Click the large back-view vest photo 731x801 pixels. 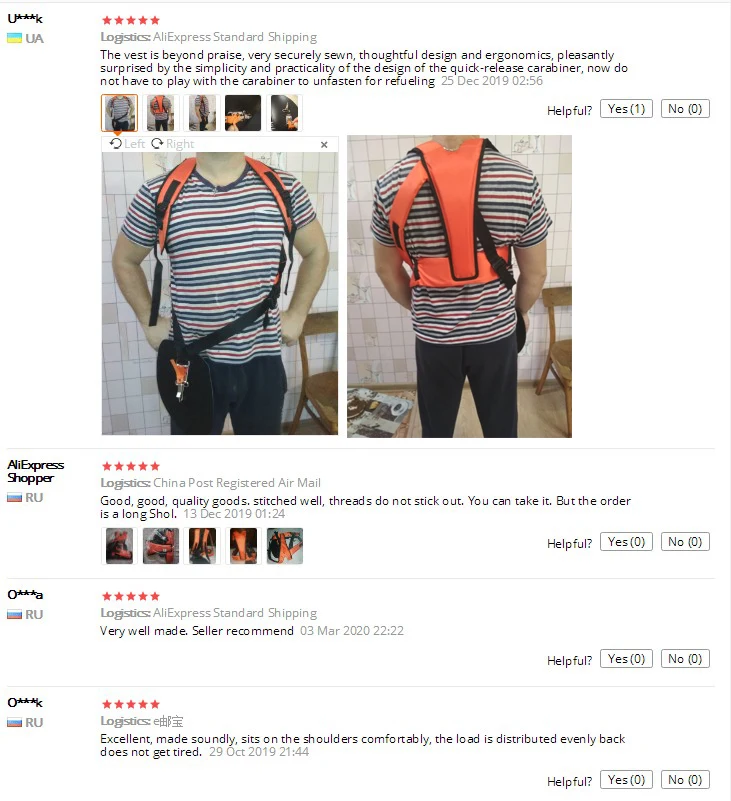coord(459,286)
